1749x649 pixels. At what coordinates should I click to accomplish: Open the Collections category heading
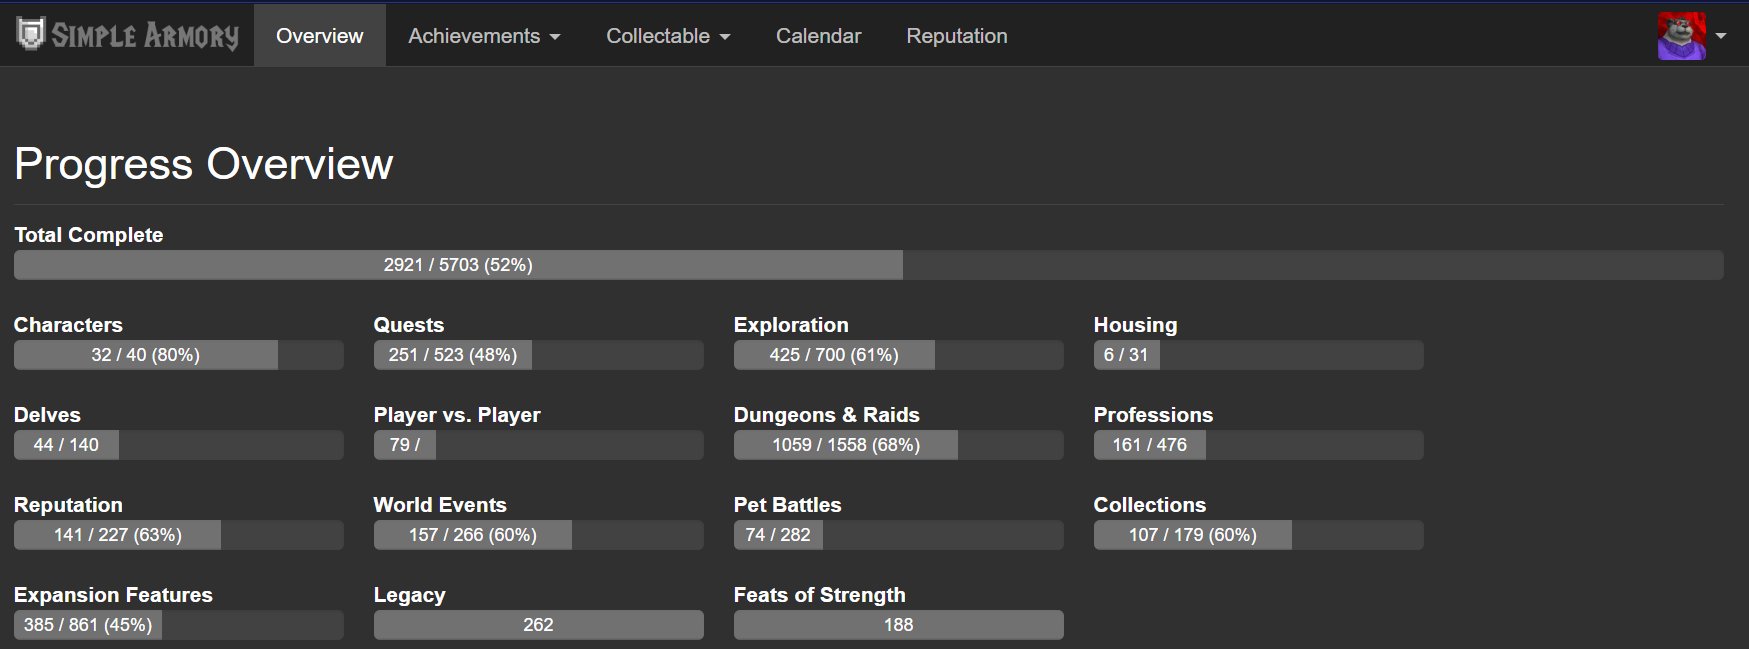(1150, 505)
